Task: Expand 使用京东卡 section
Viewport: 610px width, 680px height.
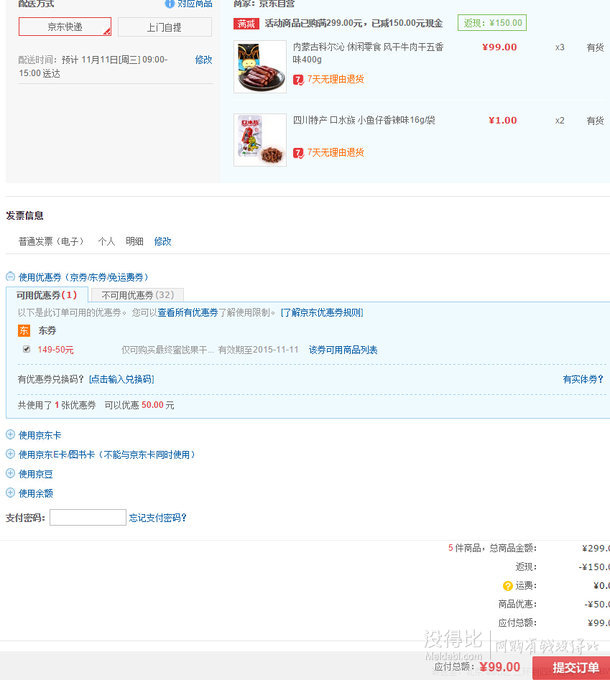Action: tap(10, 435)
